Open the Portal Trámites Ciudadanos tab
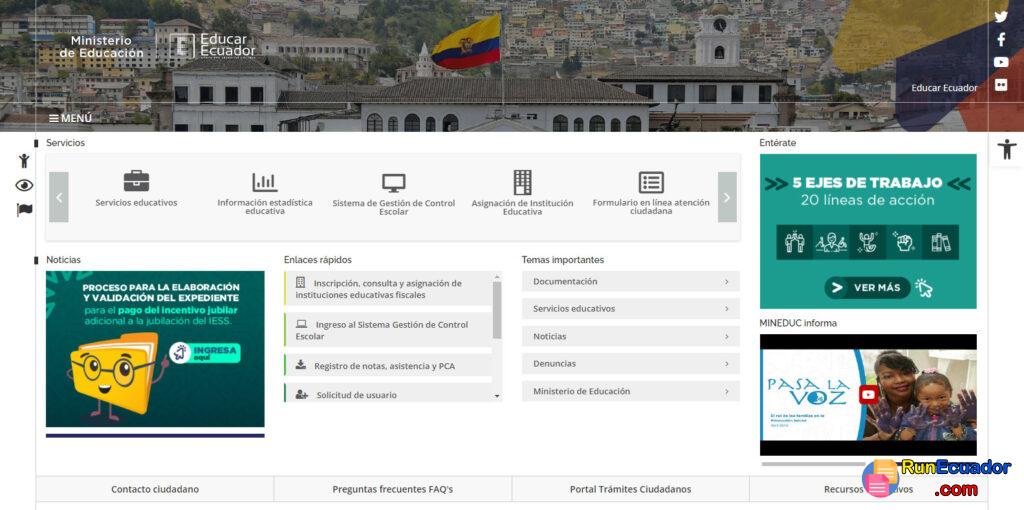Image resolution: width=1024 pixels, height=510 pixels. coord(630,489)
